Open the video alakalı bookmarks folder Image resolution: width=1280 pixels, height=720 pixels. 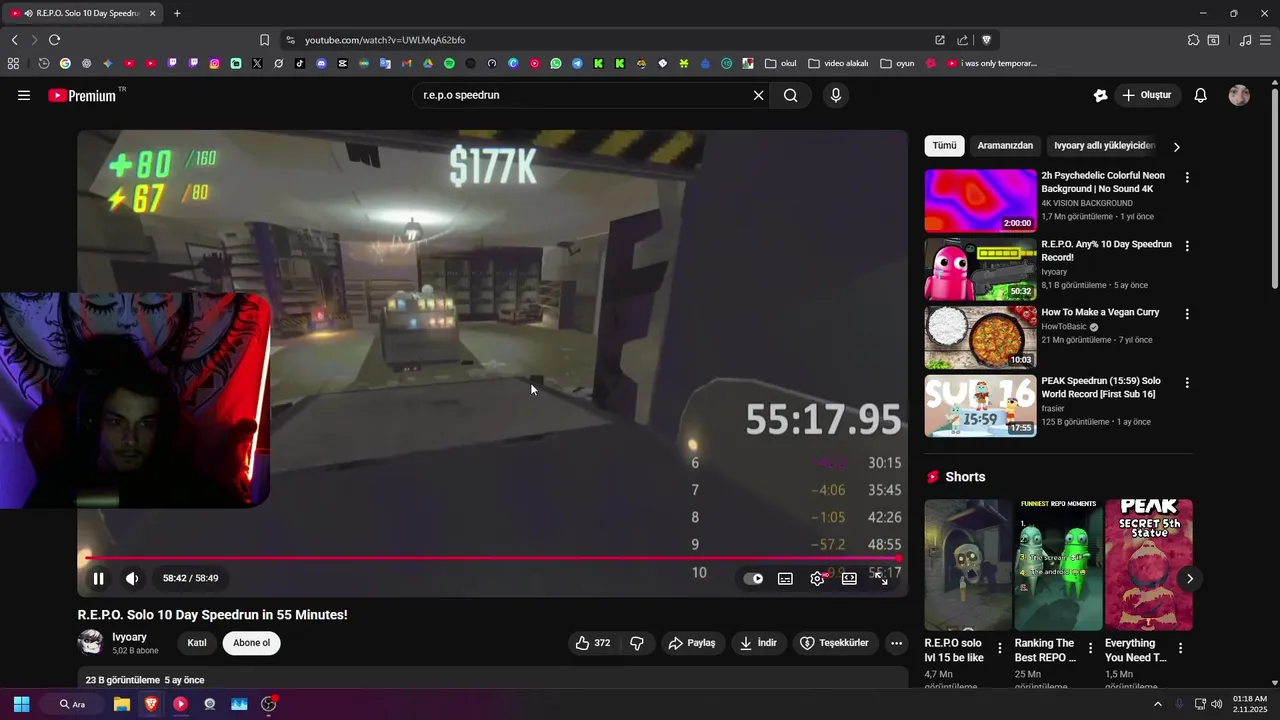[838, 63]
